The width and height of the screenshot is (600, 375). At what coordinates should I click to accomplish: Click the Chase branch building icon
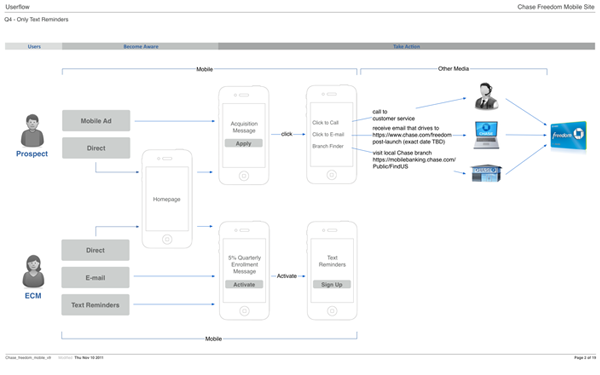[486, 173]
